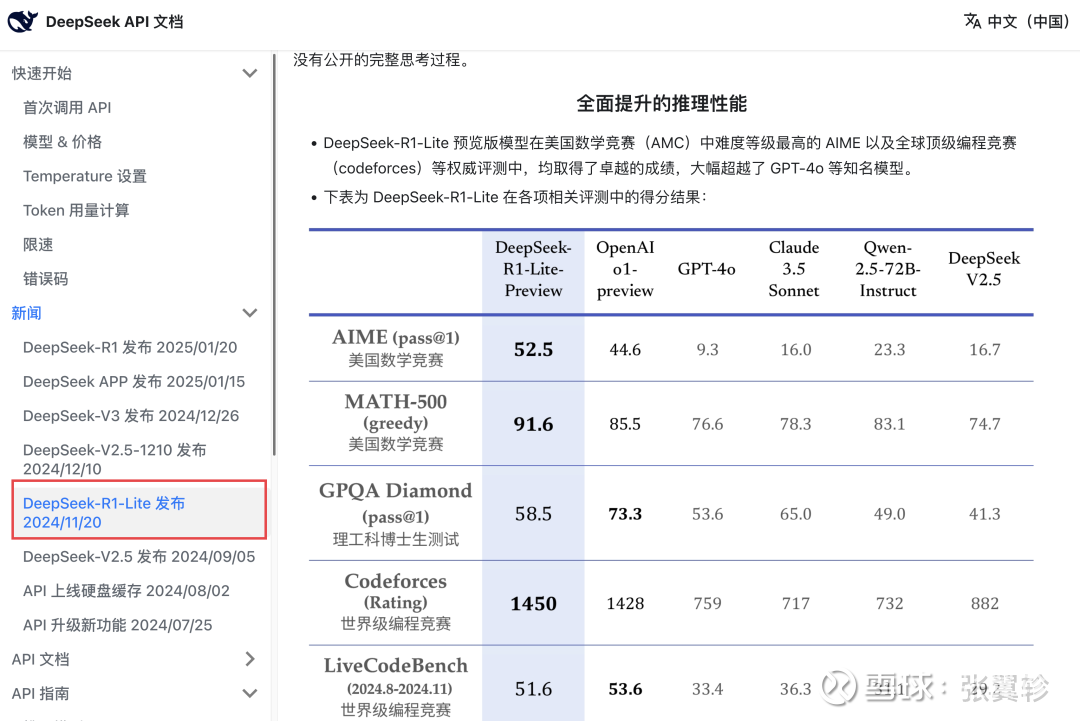Click GPQA Diamond row label
The height and width of the screenshot is (721, 1080).
pyautogui.click(x=395, y=514)
